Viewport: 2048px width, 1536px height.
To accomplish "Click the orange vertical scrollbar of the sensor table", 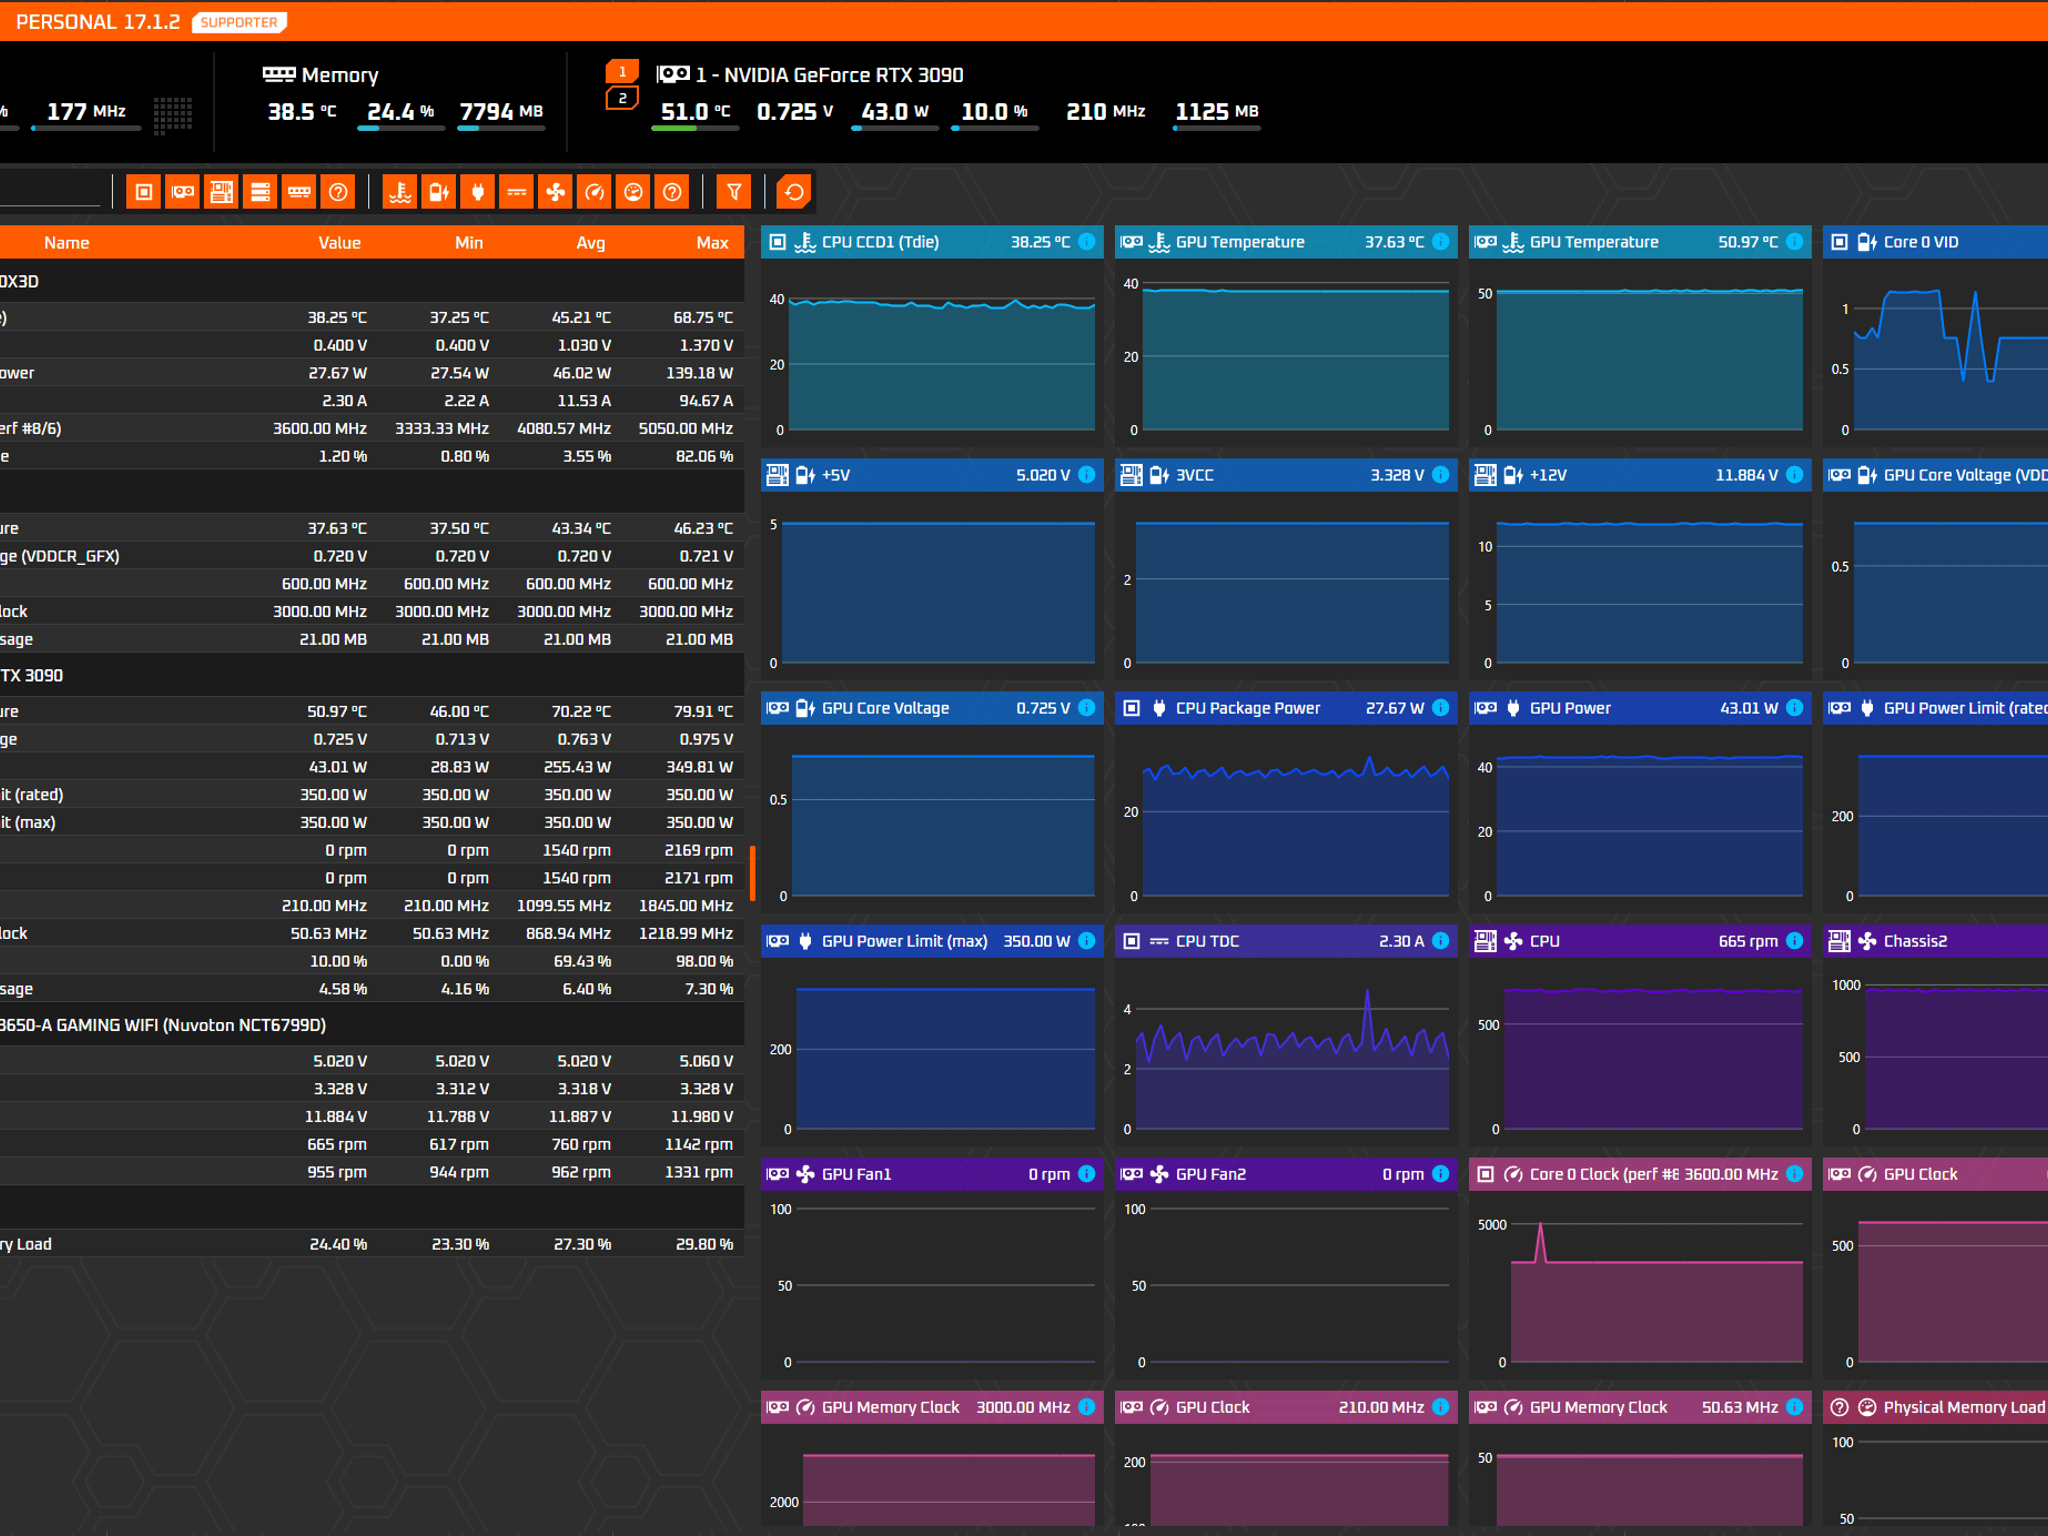I will pyautogui.click(x=752, y=873).
